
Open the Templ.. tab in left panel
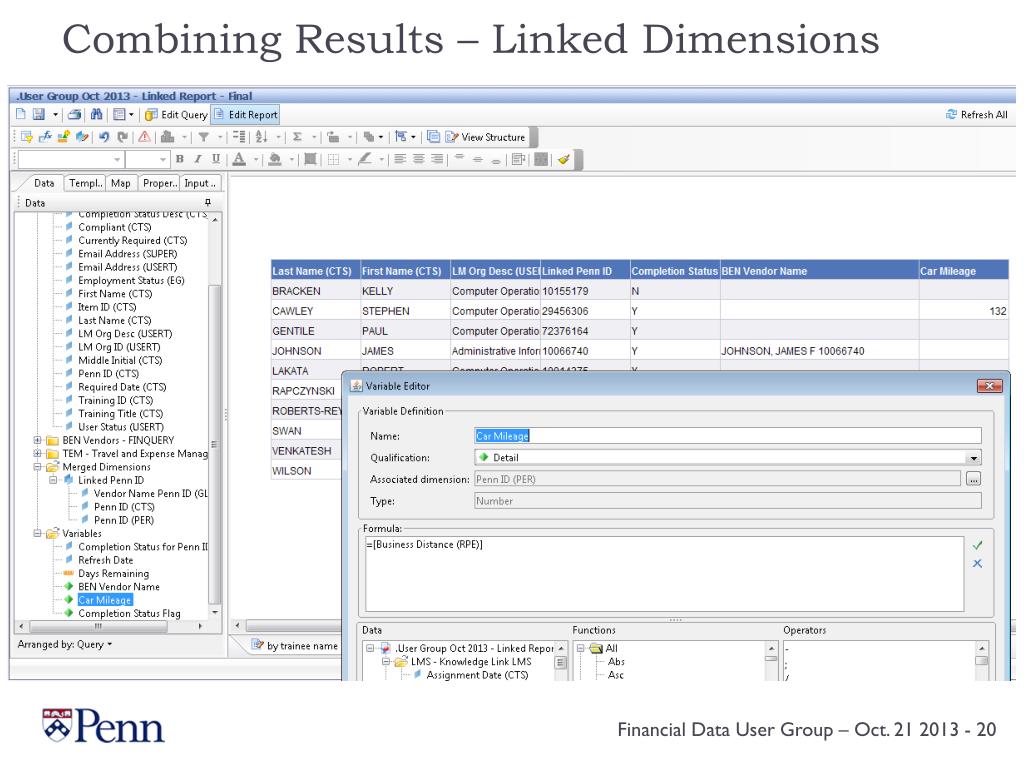point(84,183)
